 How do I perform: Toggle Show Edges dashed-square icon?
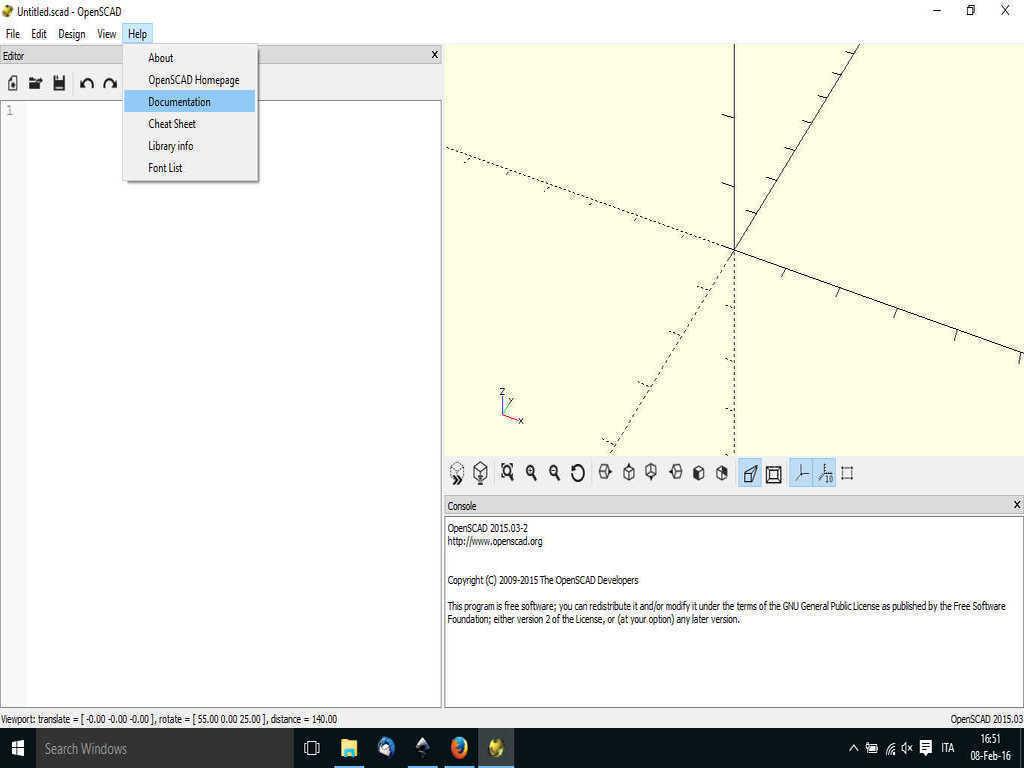pos(847,473)
